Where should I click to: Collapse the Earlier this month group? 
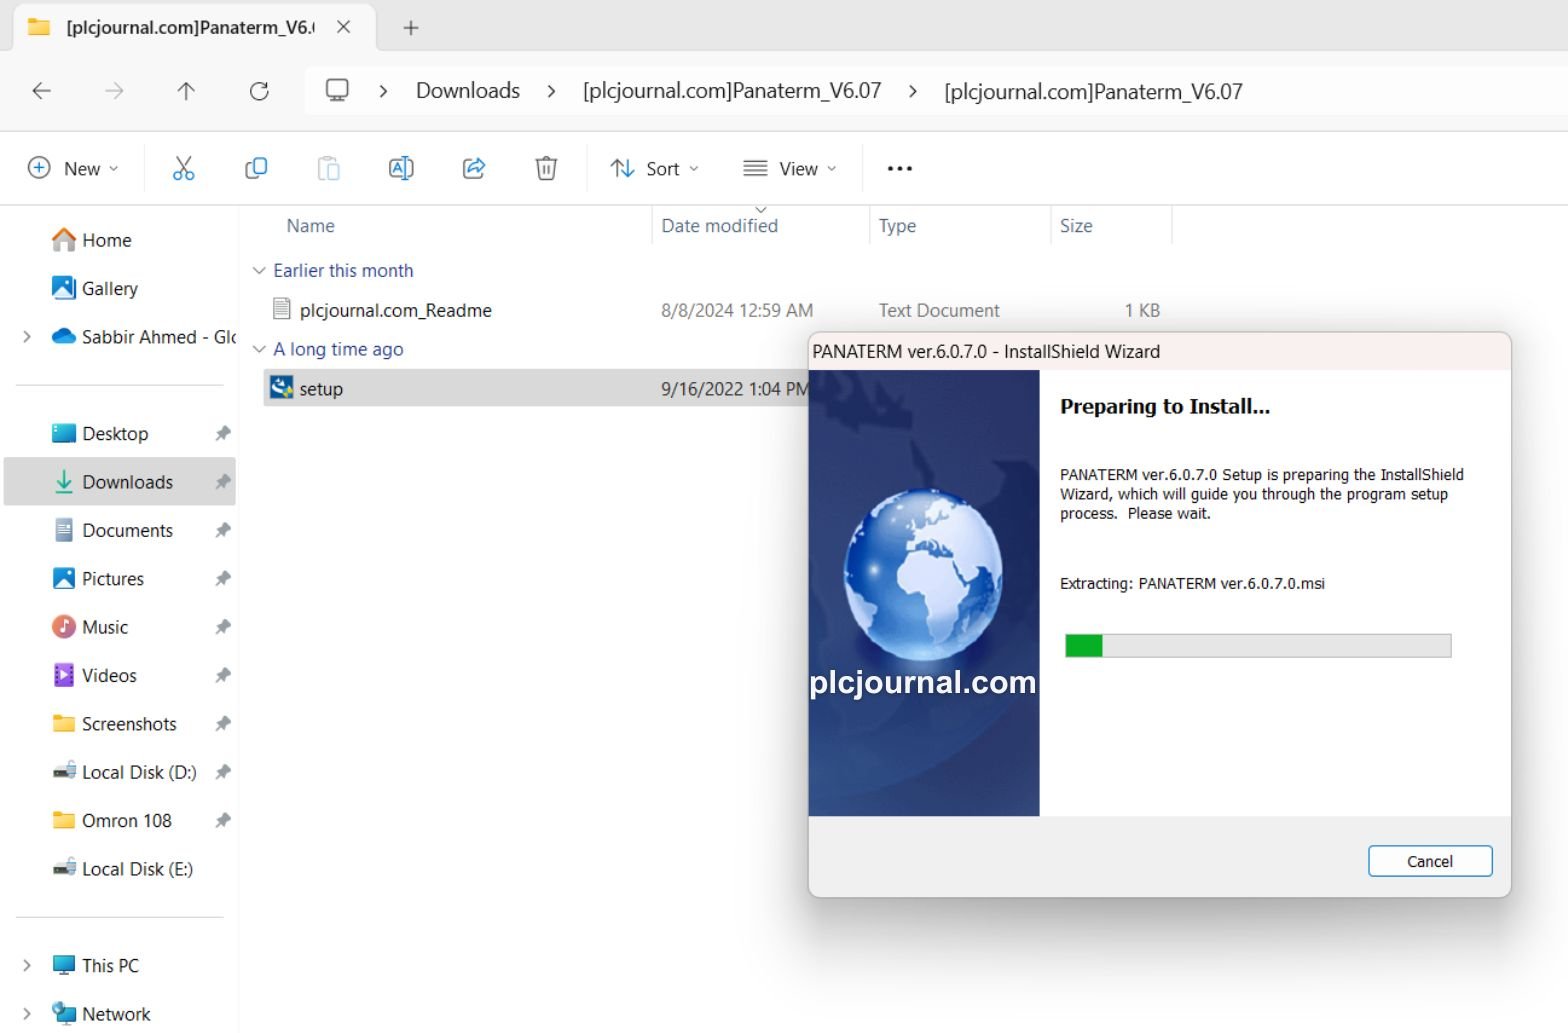tap(259, 270)
